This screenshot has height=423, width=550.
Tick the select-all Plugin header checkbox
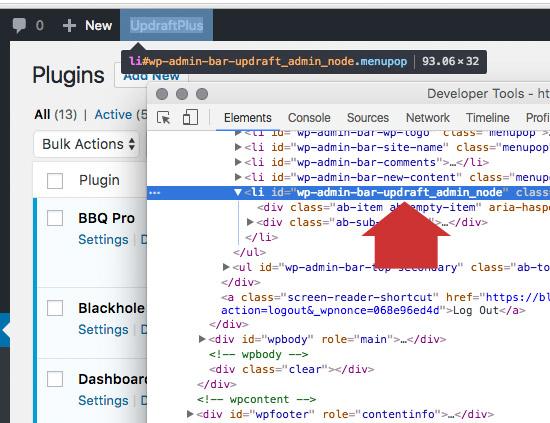coord(55,181)
